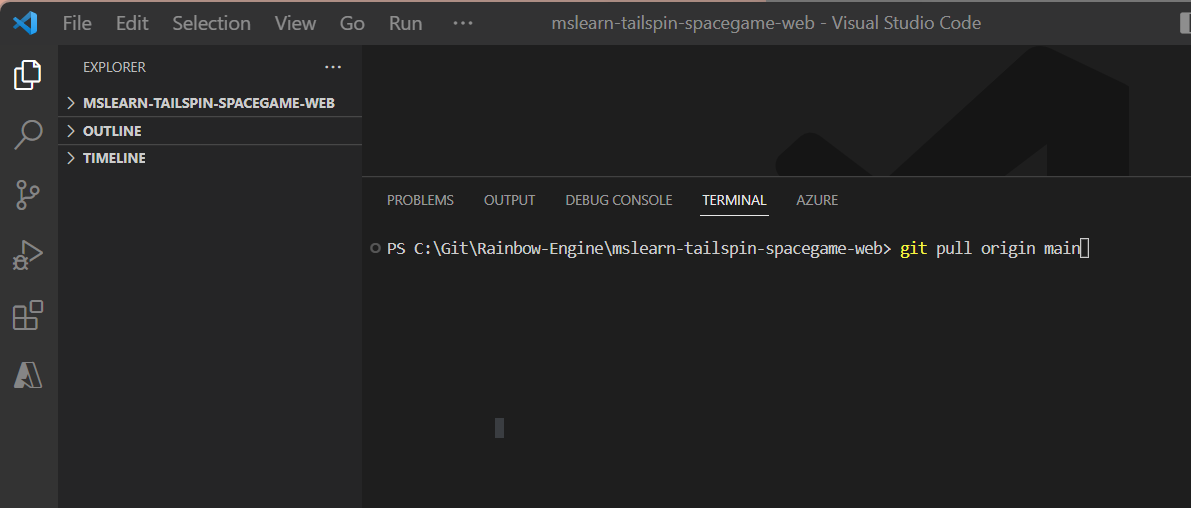Open the File menu
This screenshot has height=508, width=1191.
click(x=77, y=24)
